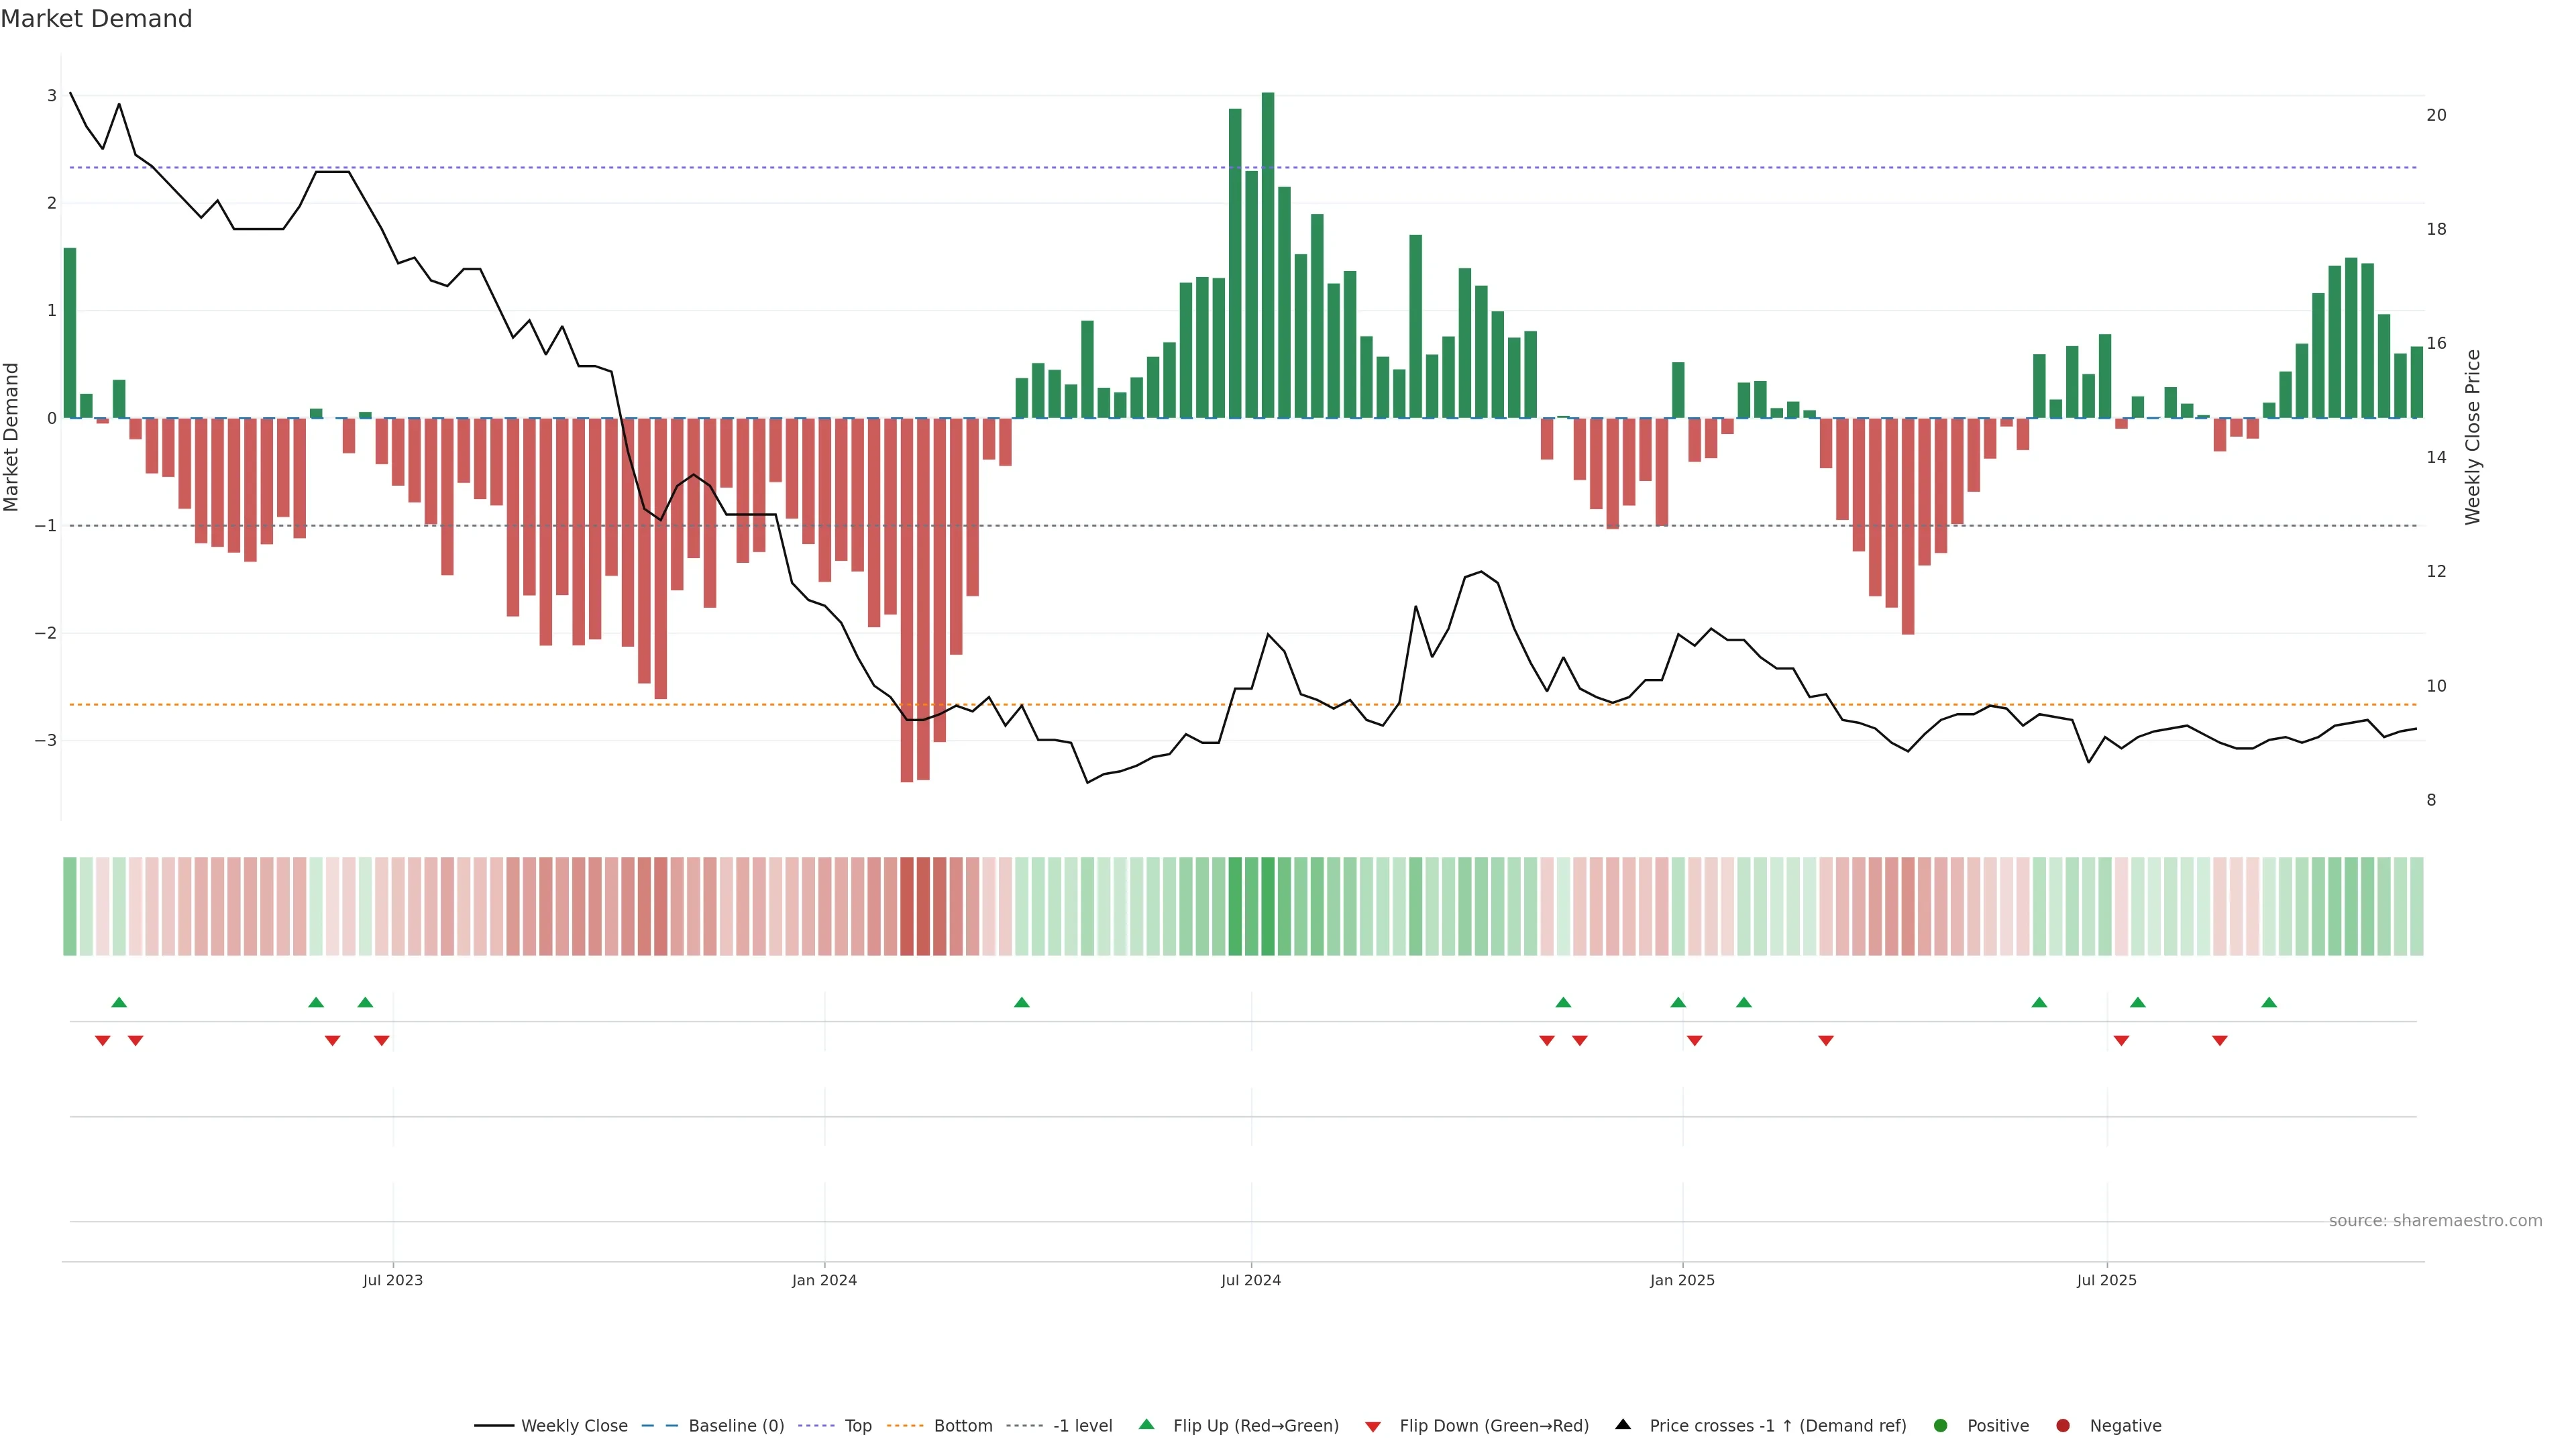Click the source sharemaestro.com text
The width and height of the screenshot is (2576, 1449).
click(2435, 1221)
